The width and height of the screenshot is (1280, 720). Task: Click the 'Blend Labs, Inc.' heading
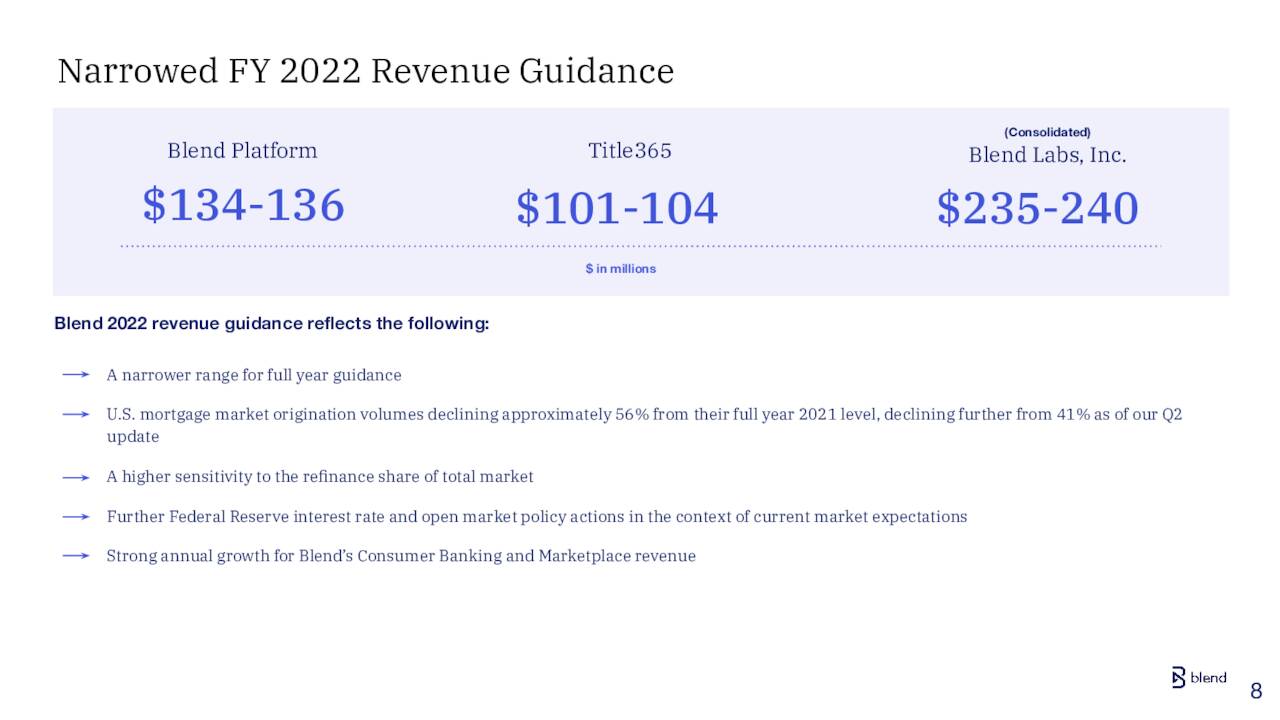pos(1047,155)
